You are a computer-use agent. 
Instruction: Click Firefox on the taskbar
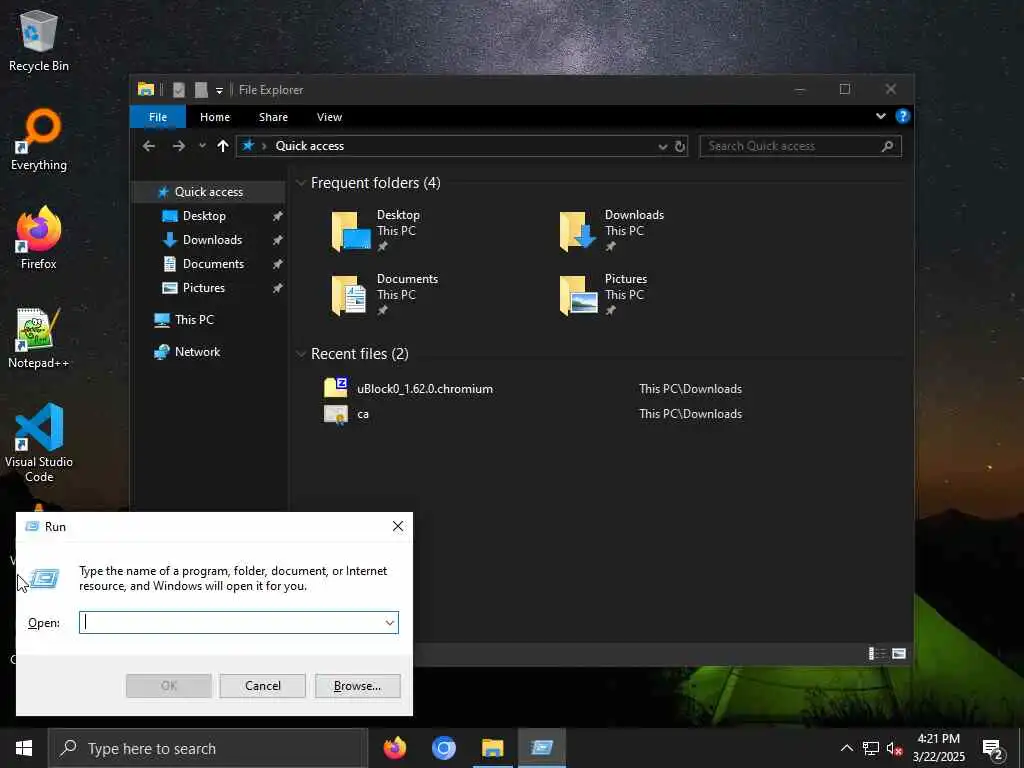click(394, 748)
